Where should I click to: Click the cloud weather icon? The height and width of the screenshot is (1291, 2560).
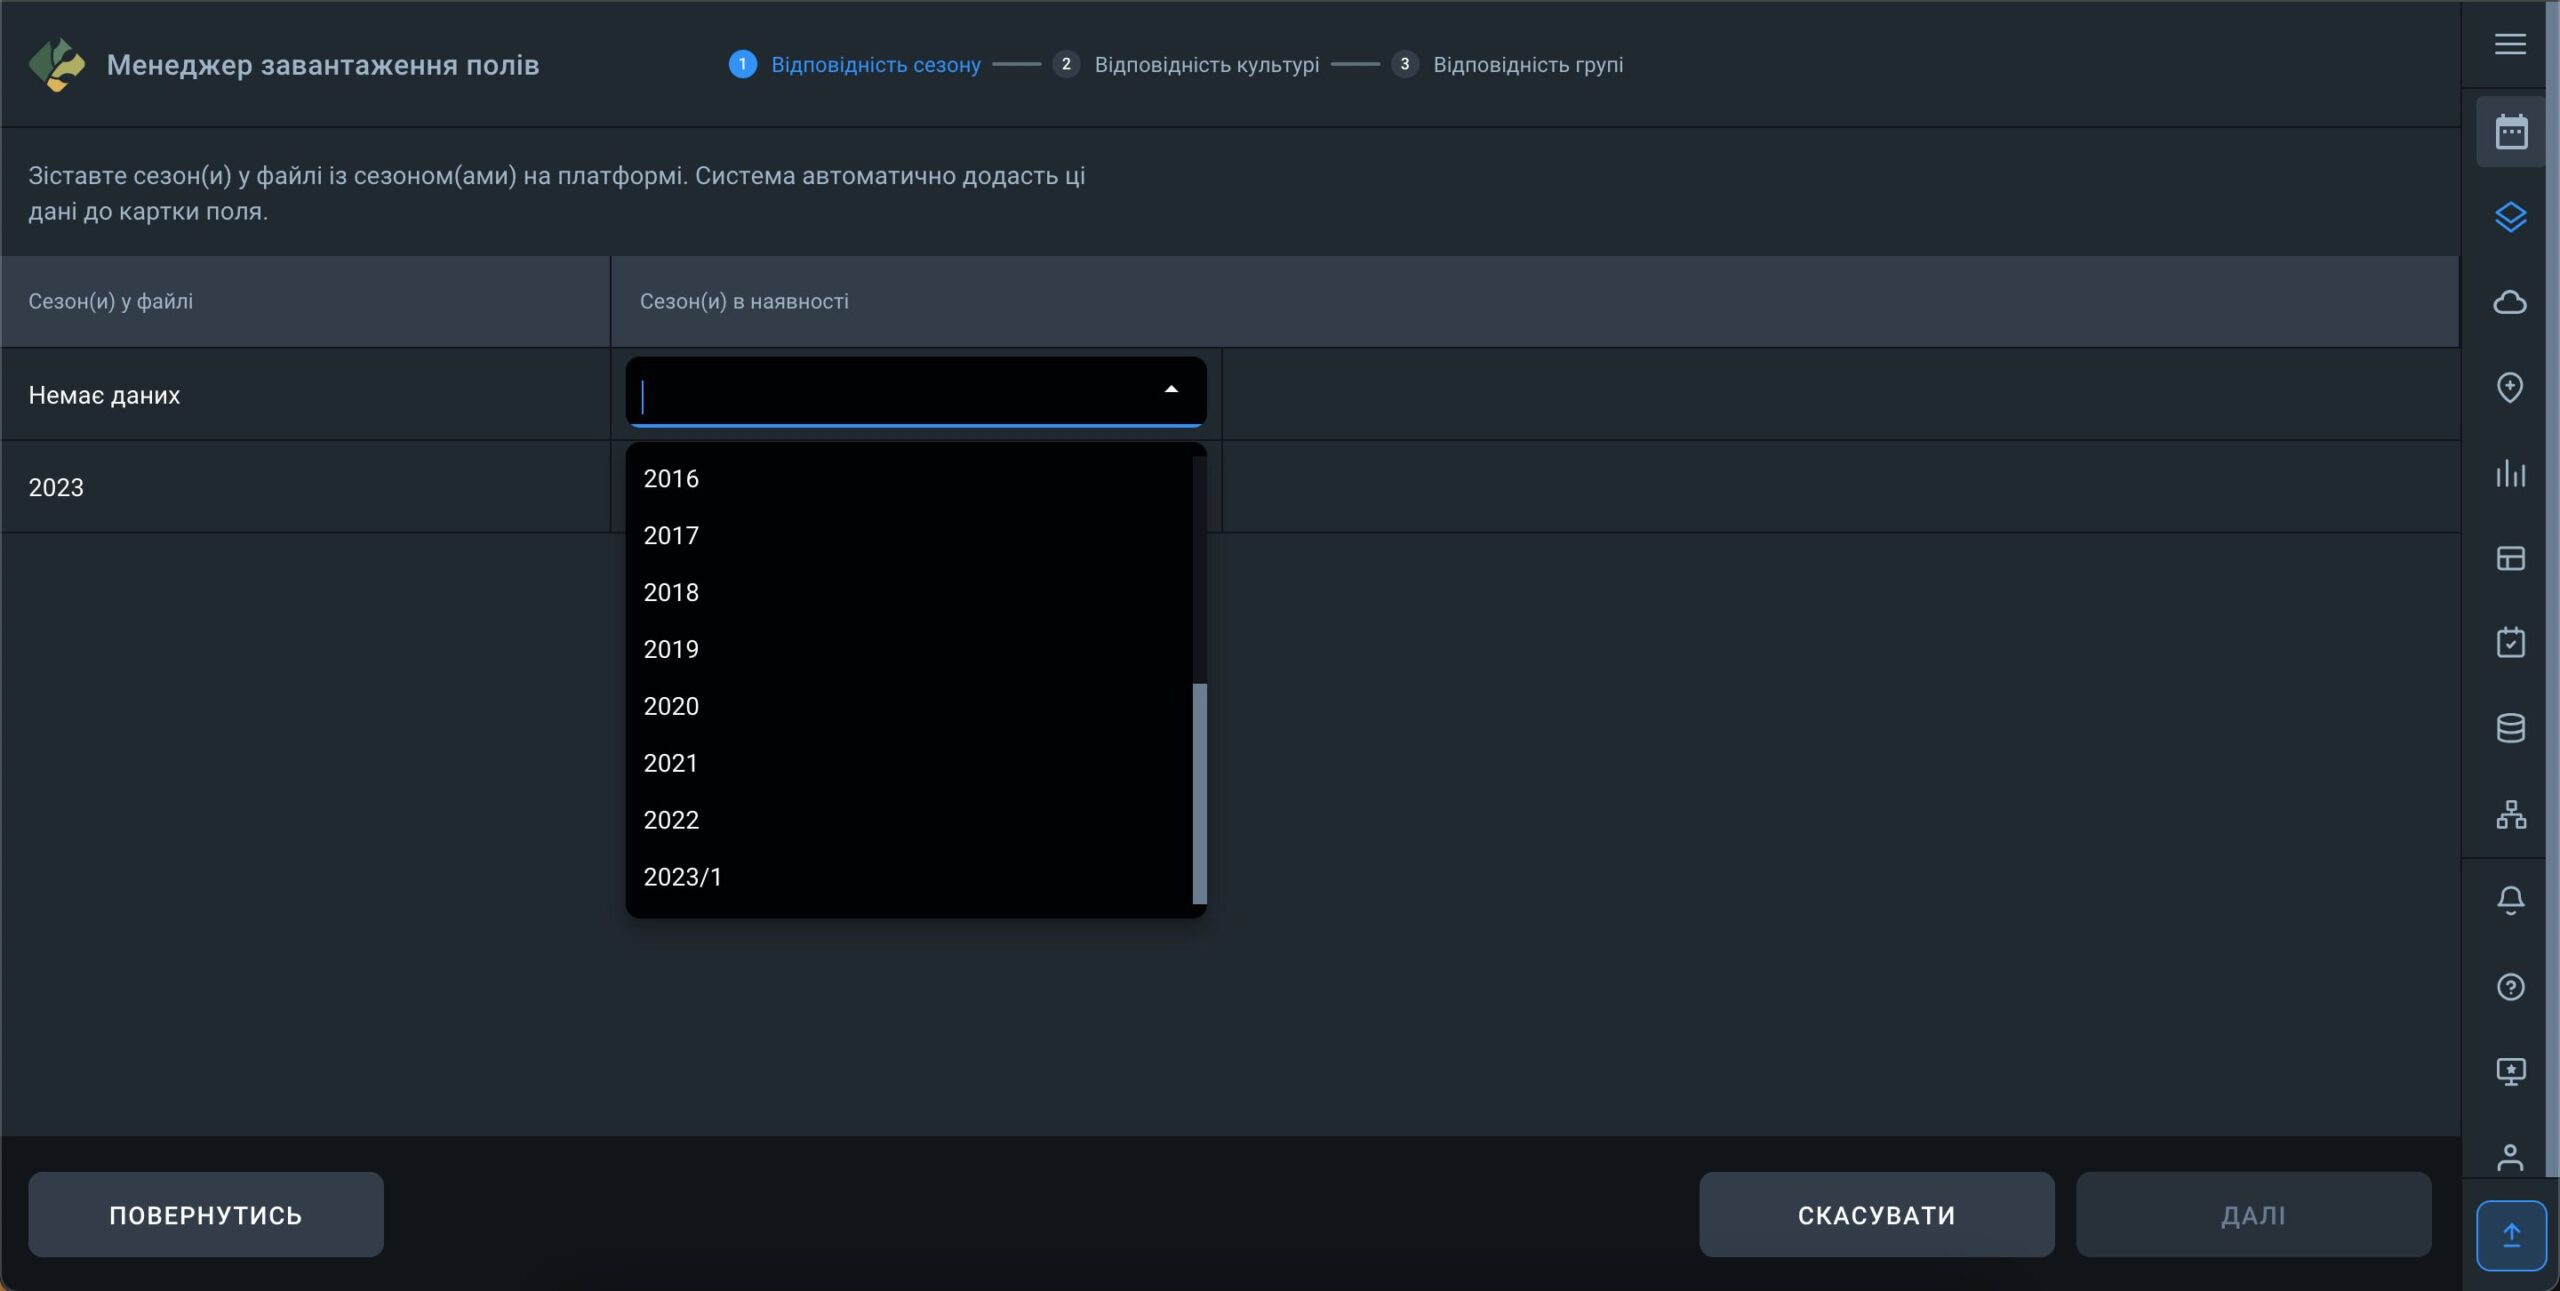click(x=2510, y=302)
